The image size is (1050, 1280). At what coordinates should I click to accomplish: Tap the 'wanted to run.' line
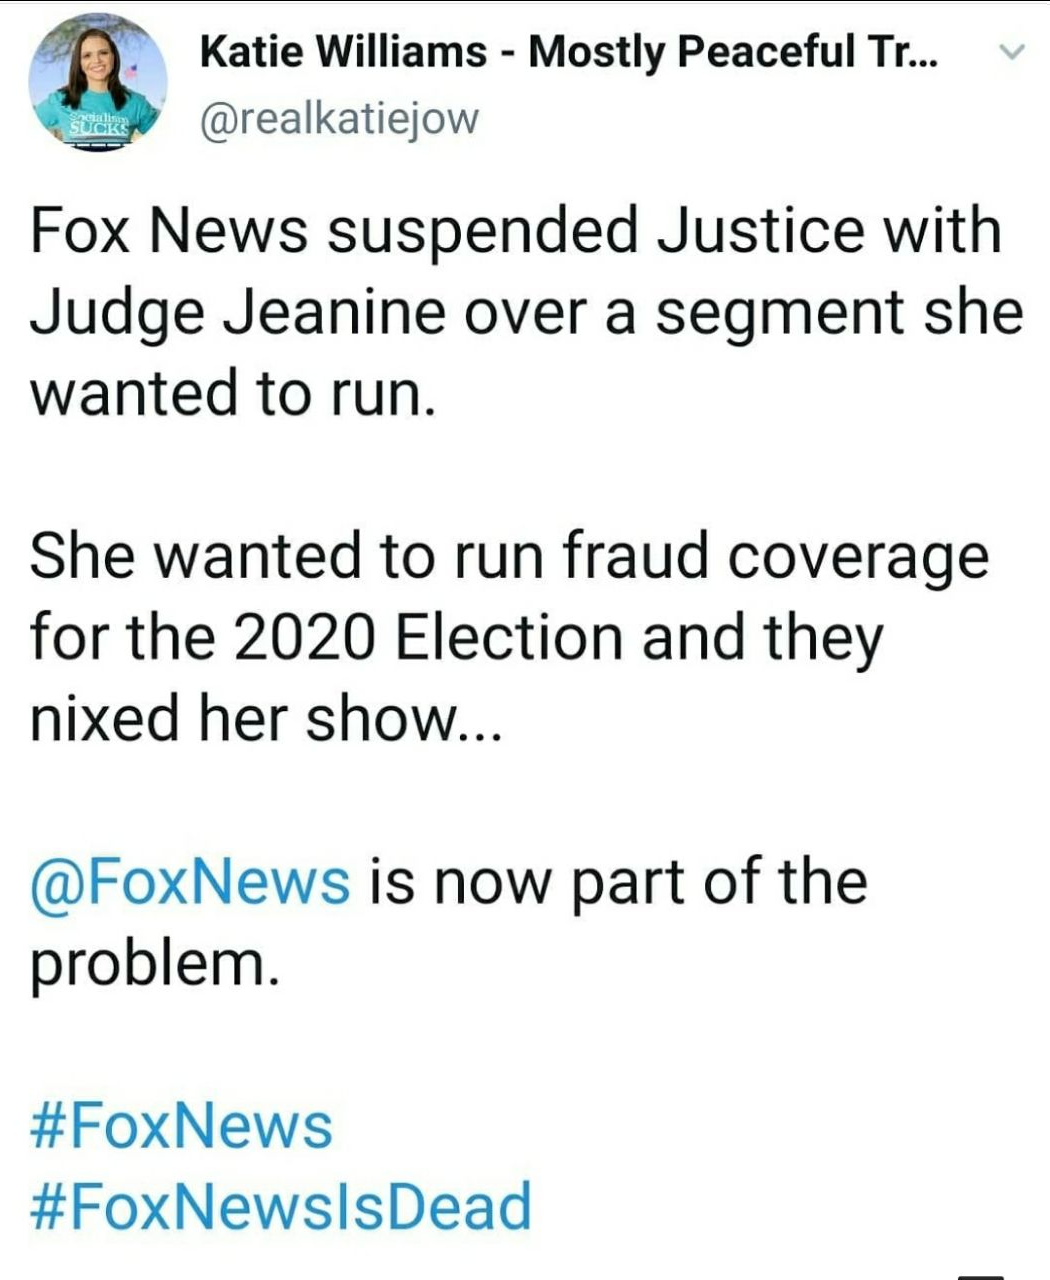(x=234, y=392)
